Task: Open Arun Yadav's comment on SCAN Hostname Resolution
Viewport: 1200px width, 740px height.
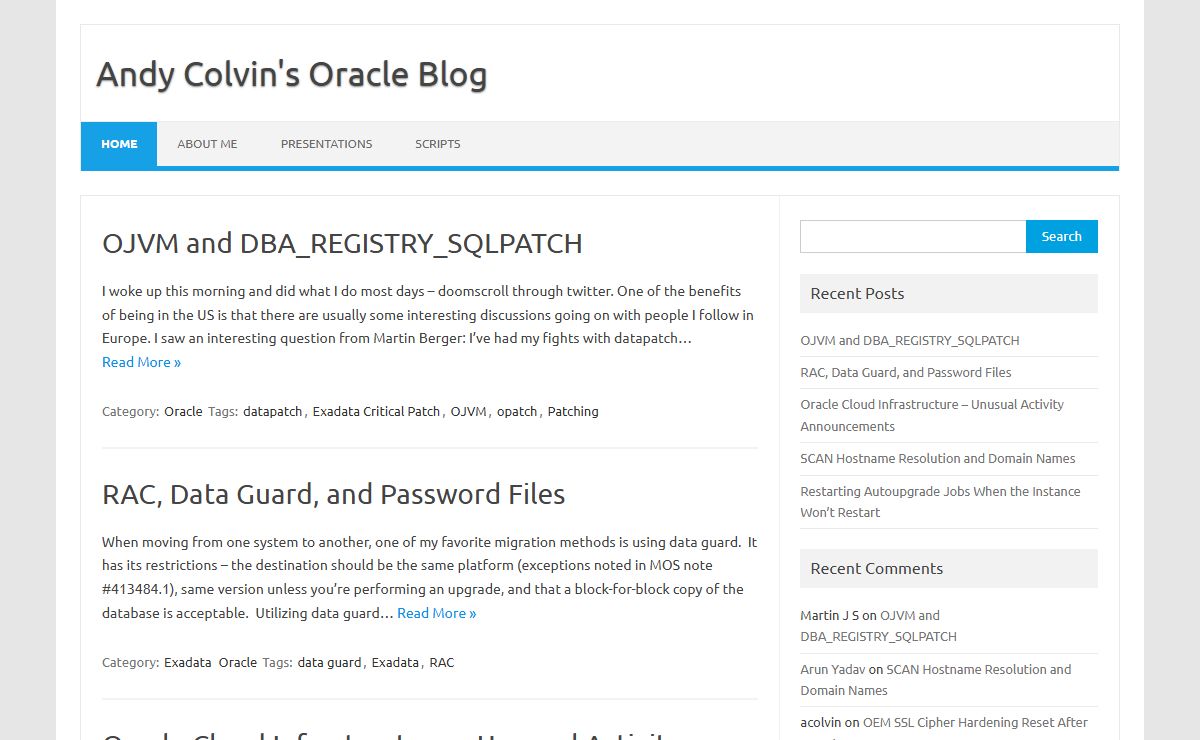Action: [x=936, y=679]
